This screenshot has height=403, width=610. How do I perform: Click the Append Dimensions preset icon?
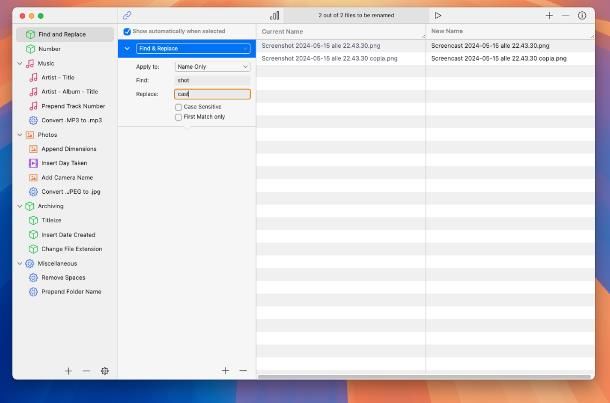click(33, 149)
